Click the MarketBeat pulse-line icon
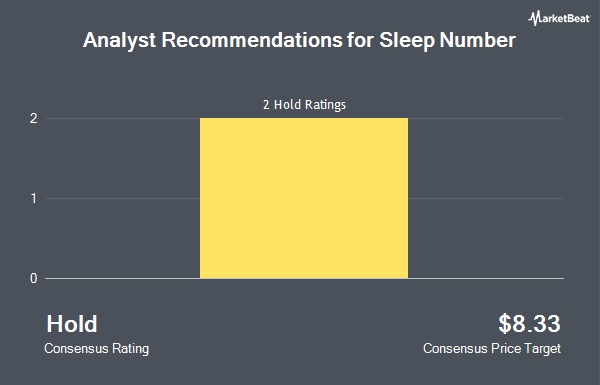 pos(534,18)
